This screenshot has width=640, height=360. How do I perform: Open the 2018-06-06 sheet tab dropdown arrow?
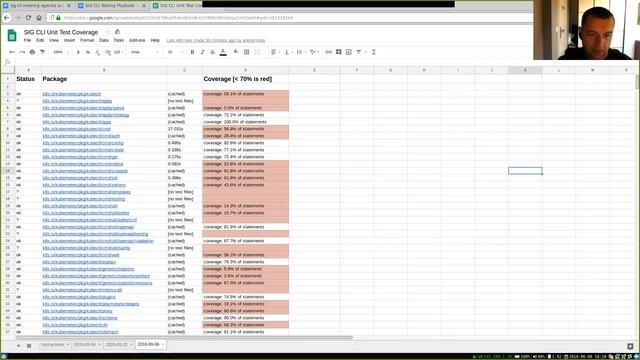point(162,345)
